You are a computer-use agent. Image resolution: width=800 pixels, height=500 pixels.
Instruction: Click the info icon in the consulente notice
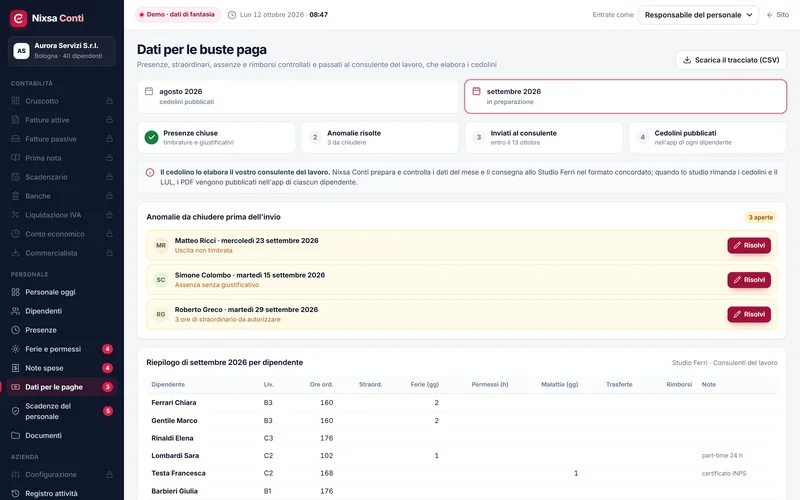[150, 172]
